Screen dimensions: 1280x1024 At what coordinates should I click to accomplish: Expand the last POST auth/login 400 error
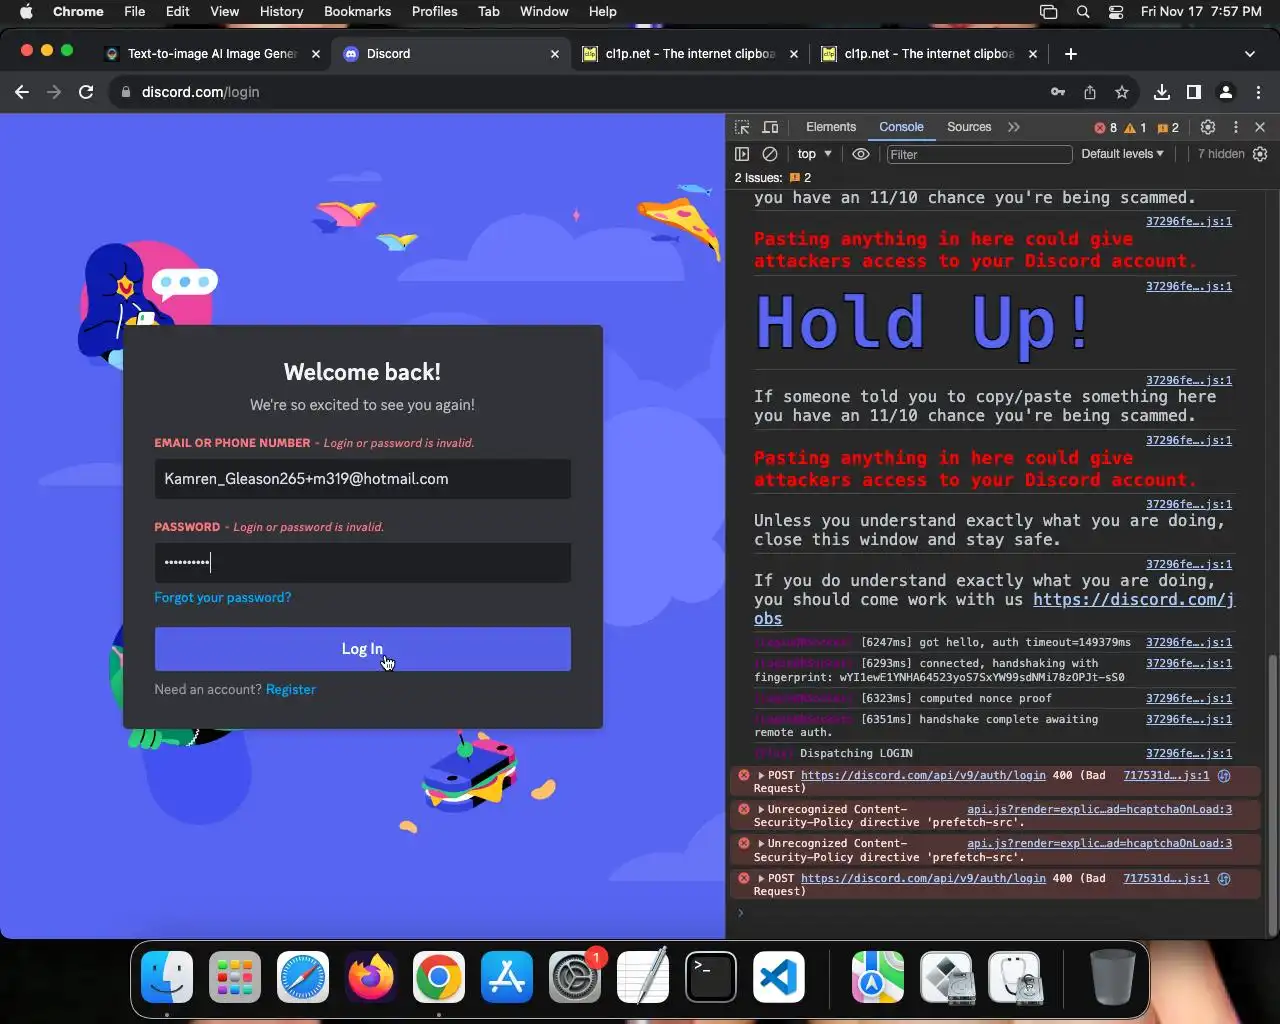(761, 879)
